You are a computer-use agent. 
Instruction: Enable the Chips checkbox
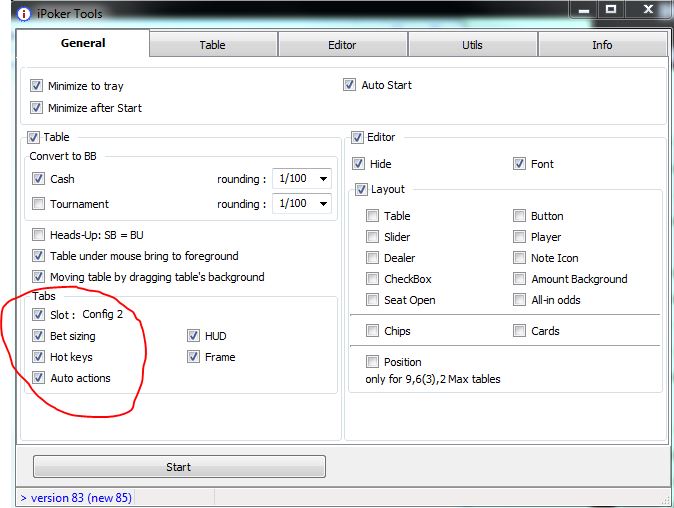pyautogui.click(x=372, y=331)
